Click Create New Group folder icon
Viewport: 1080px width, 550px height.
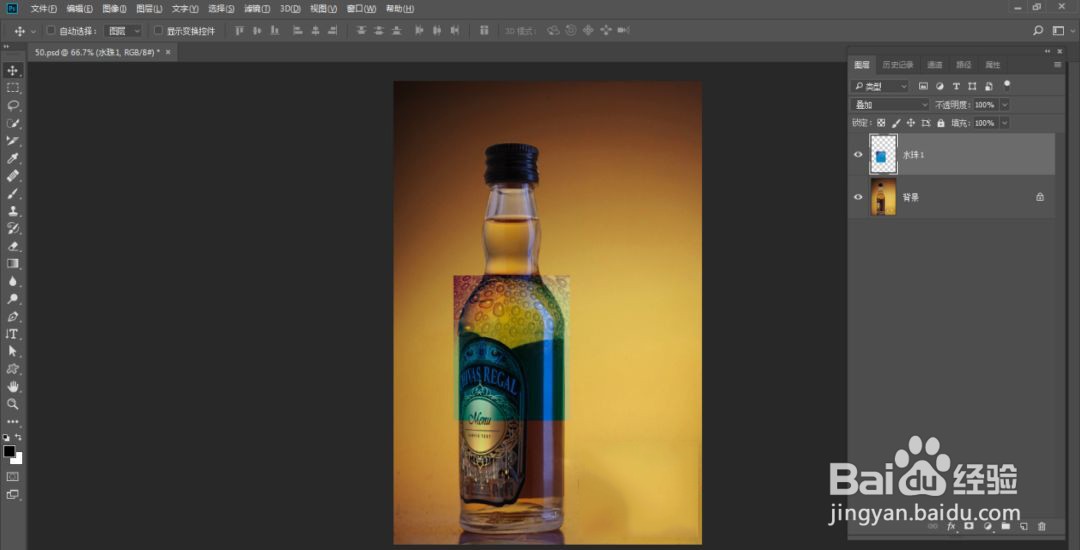point(1005,527)
